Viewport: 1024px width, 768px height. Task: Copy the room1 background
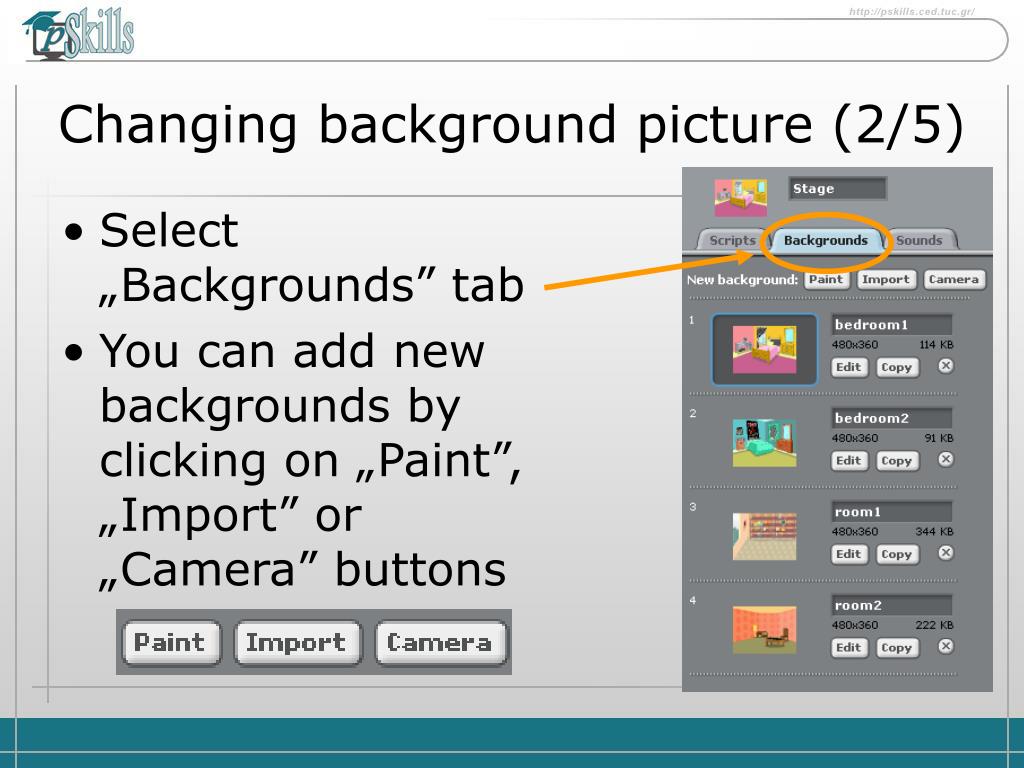pos(897,554)
